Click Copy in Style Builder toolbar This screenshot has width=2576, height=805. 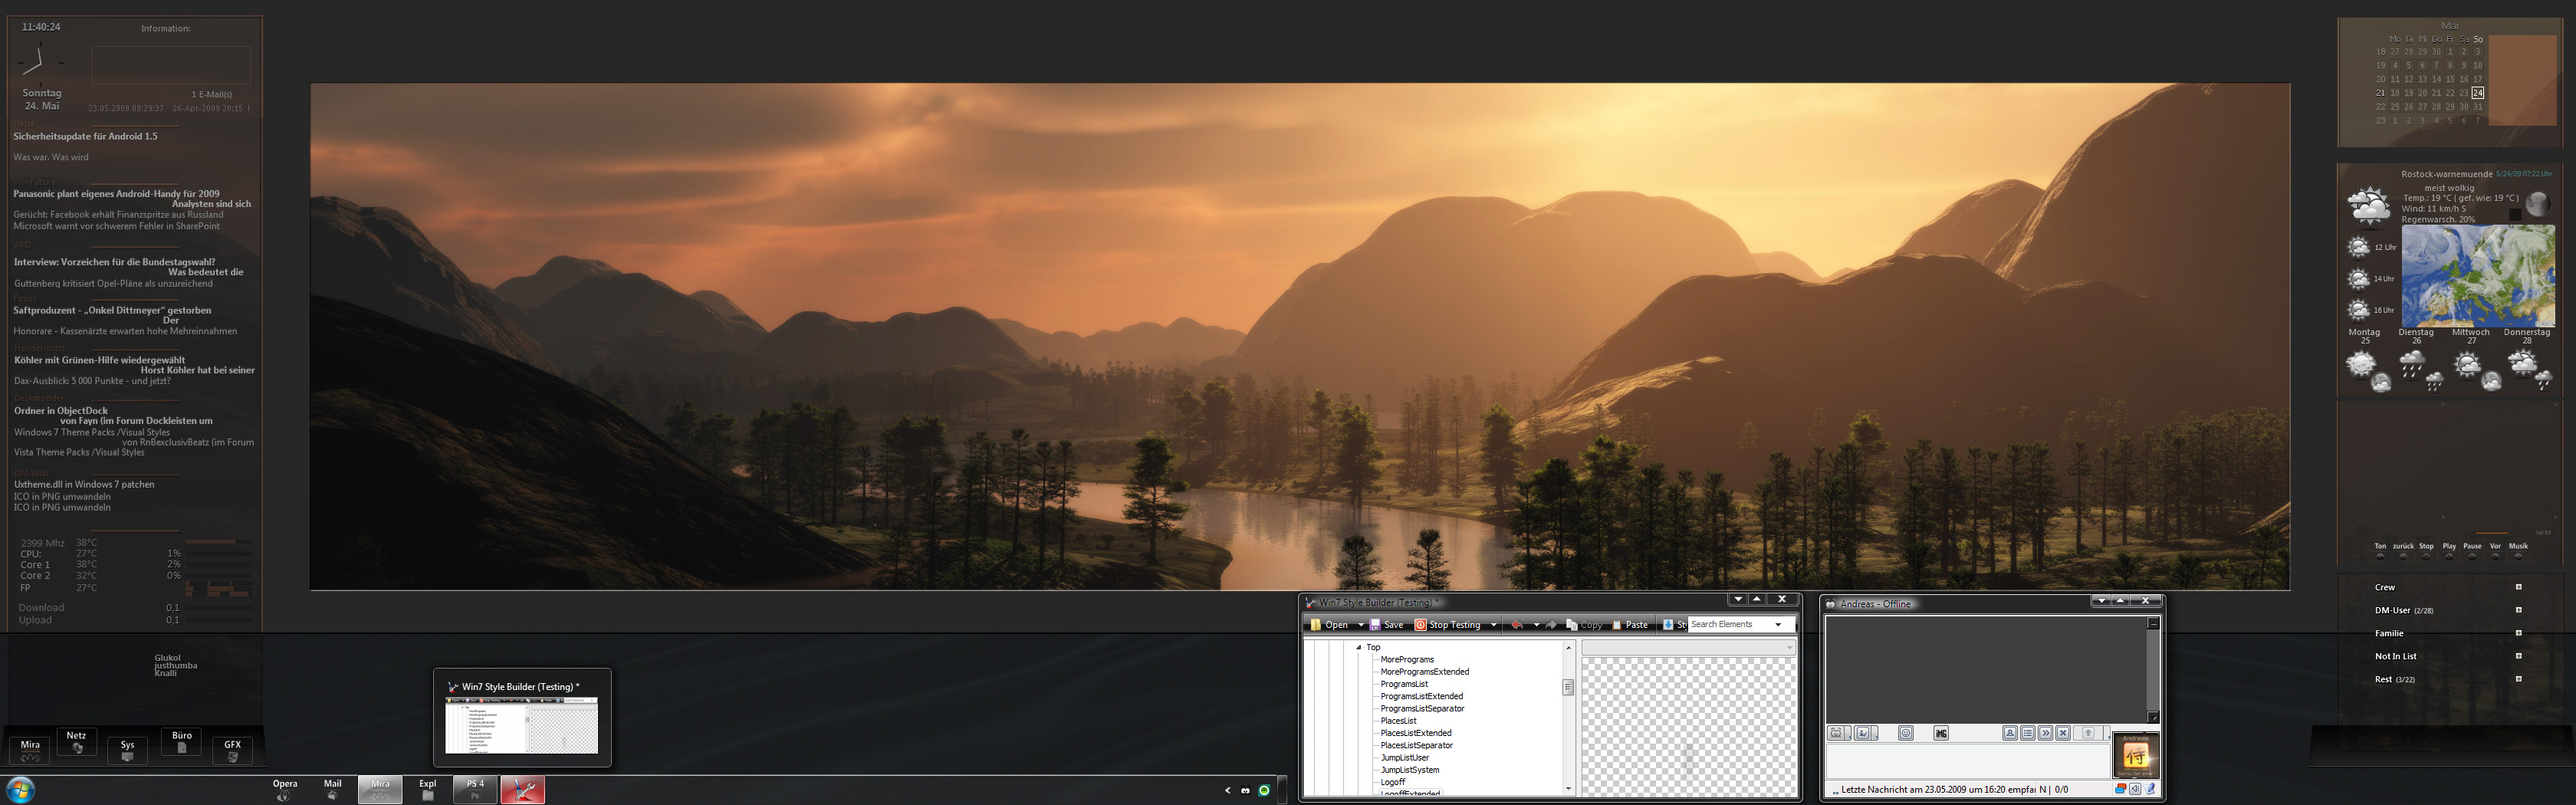coord(1584,625)
